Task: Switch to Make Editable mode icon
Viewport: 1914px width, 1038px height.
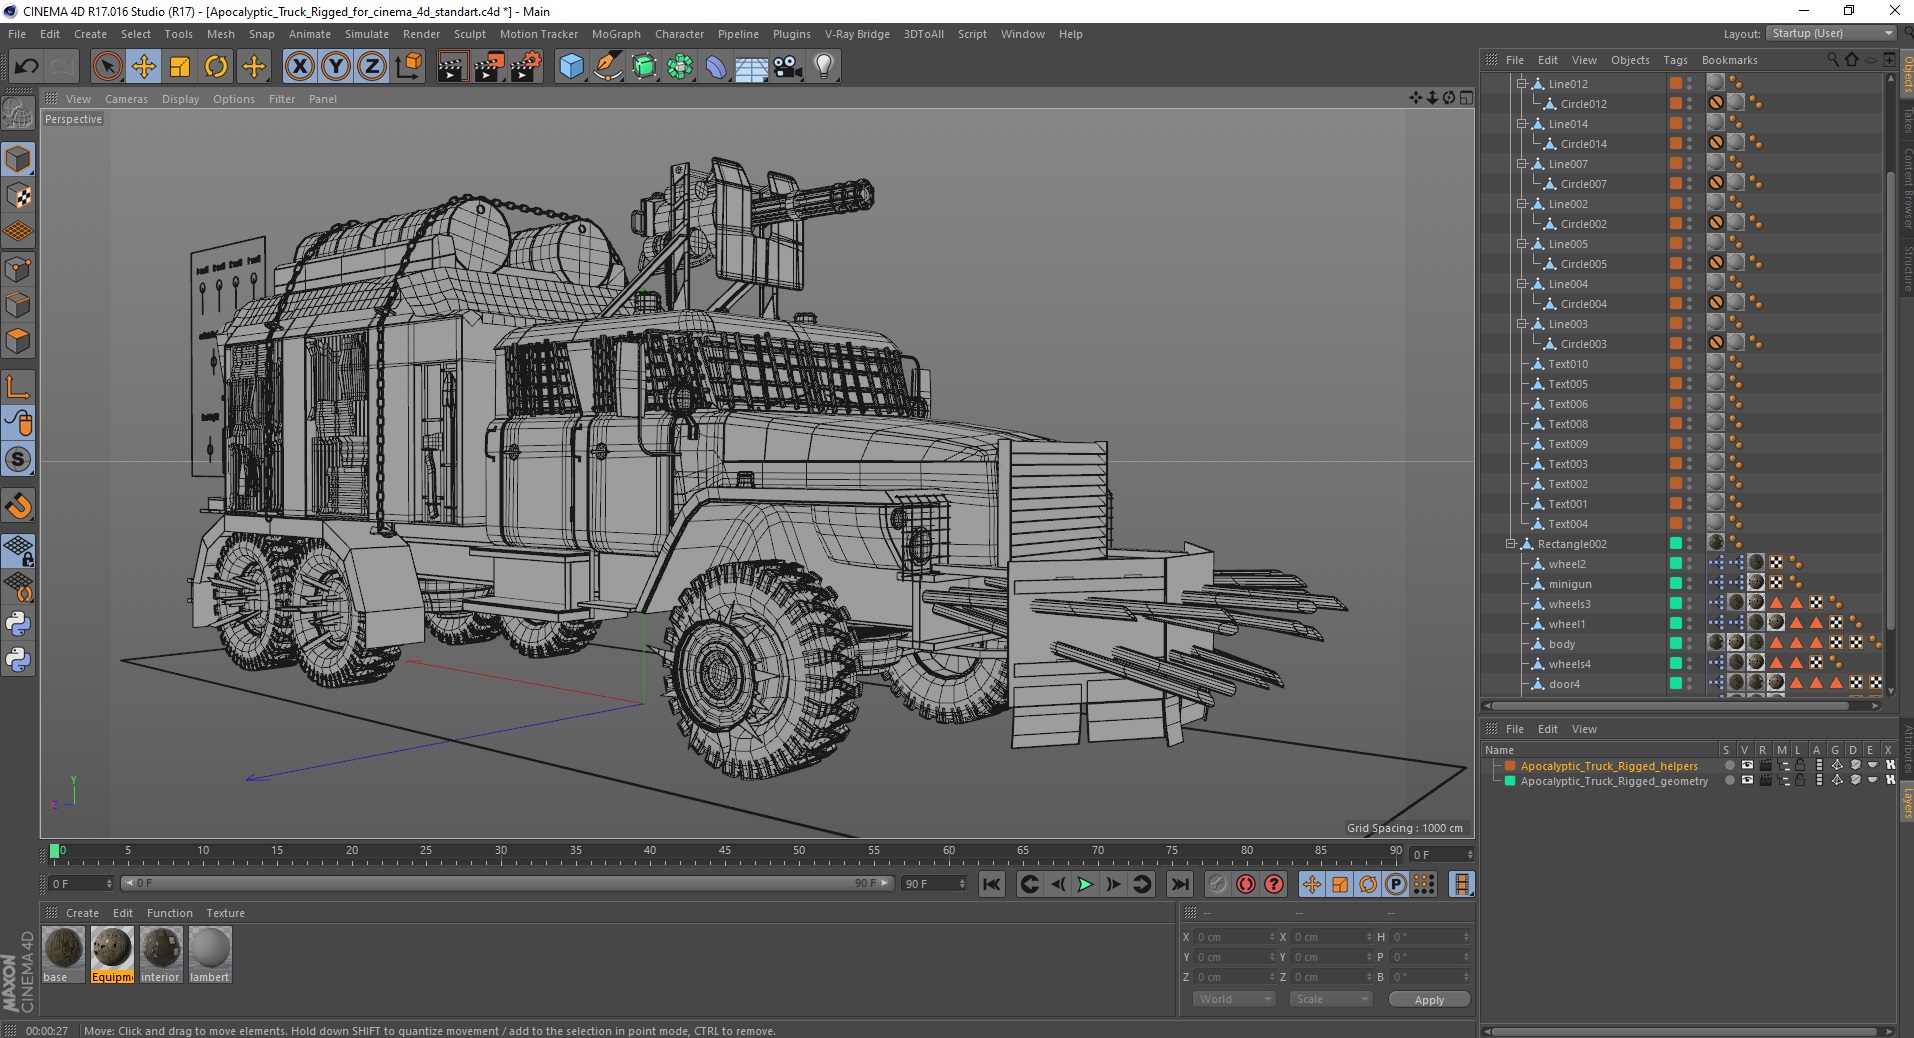Action: click(18, 115)
